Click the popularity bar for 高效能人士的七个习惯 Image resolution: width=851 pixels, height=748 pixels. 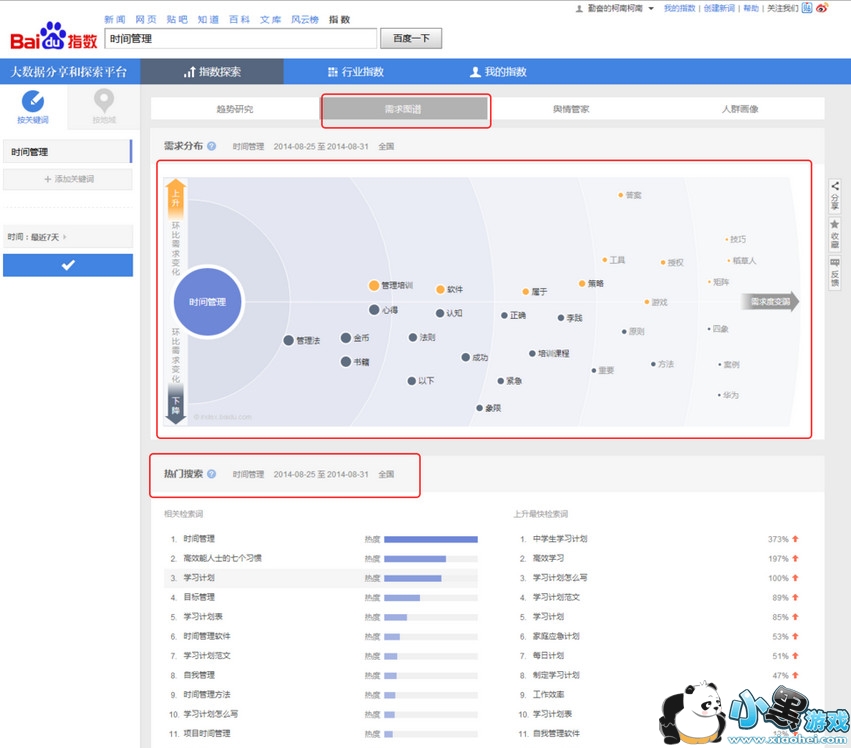(x=431, y=559)
